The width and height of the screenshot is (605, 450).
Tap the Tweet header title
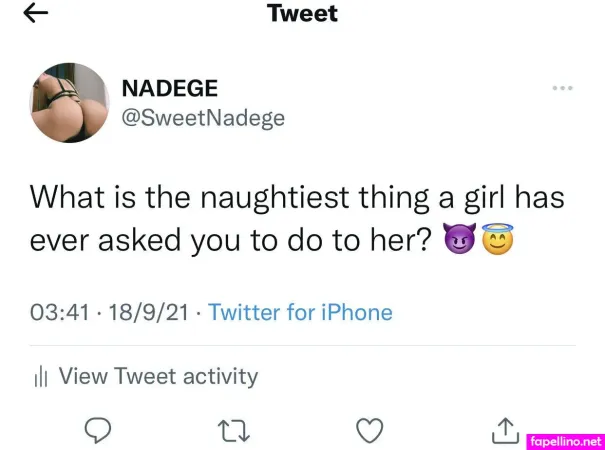click(302, 14)
